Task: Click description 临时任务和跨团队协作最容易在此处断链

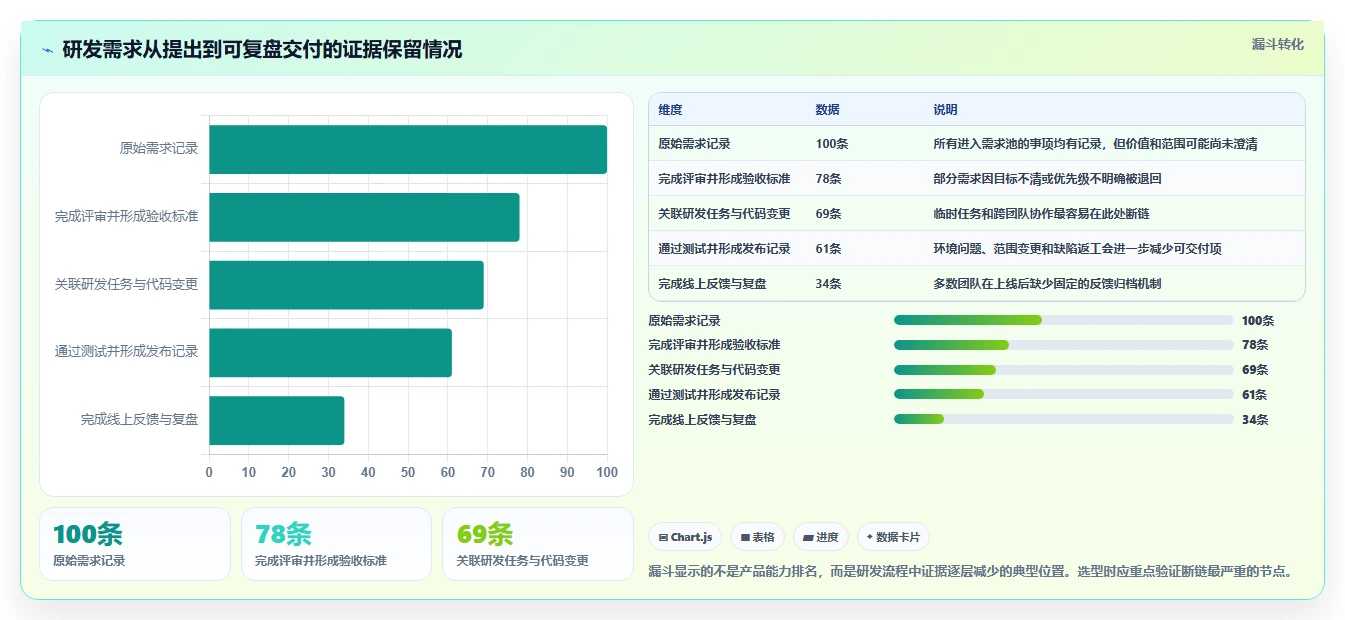Action: (x=1041, y=214)
